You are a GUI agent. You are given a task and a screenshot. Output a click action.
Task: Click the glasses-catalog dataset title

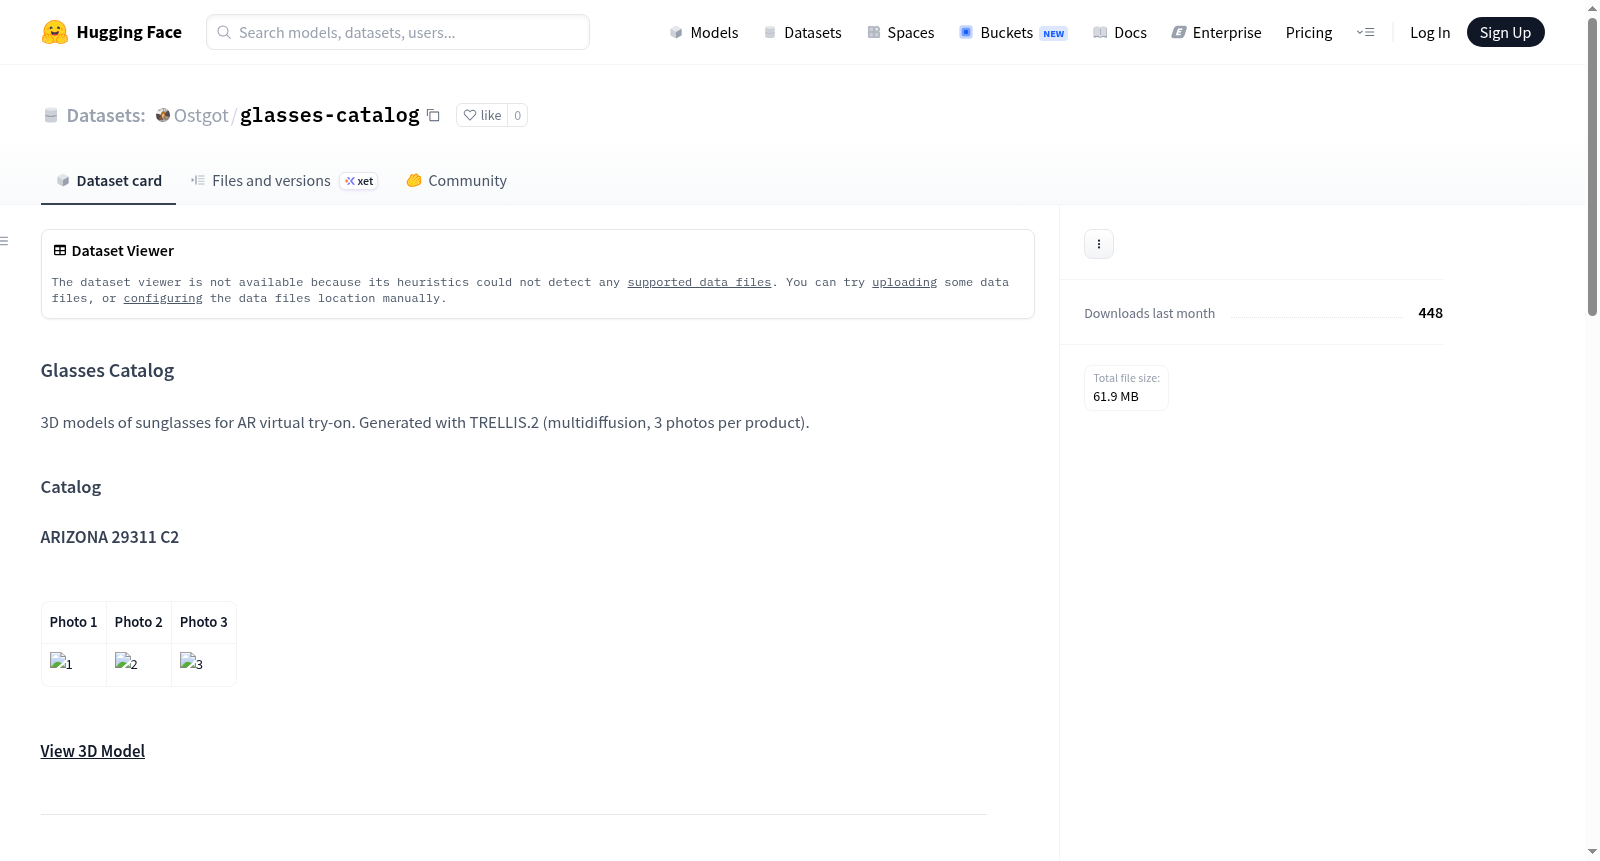(330, 115)
